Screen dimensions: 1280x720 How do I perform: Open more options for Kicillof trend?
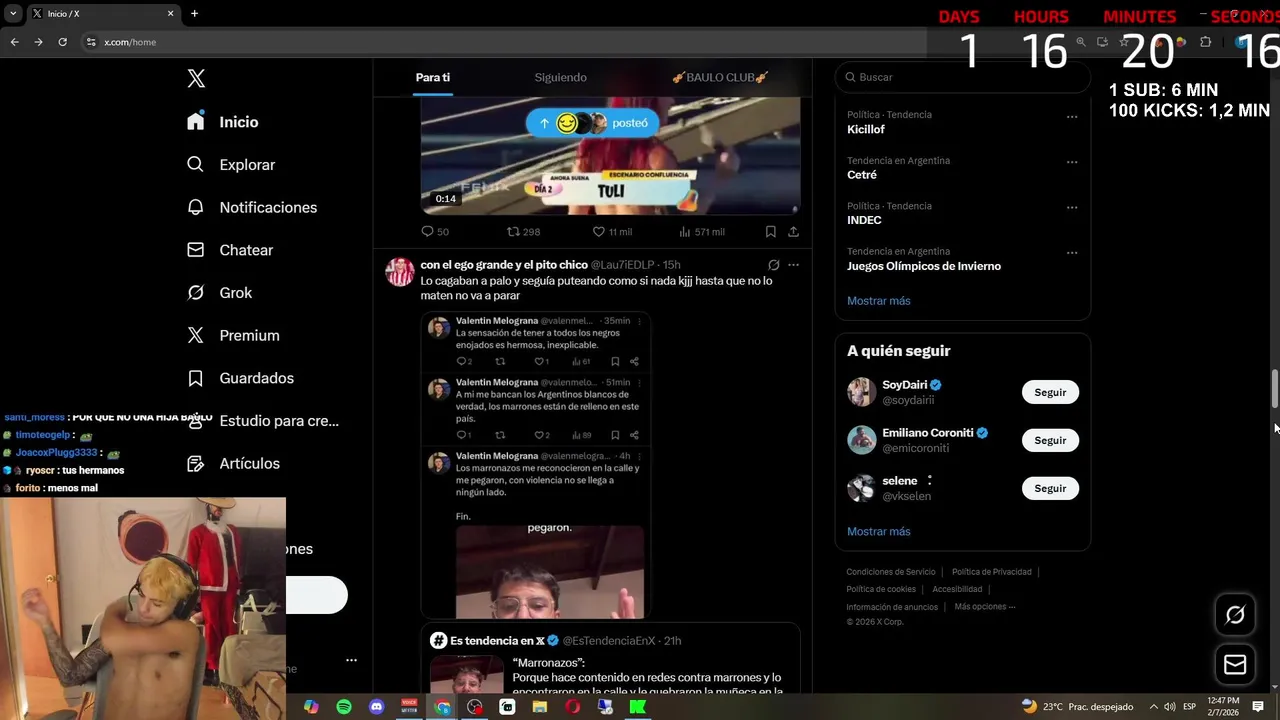(x=1072, y=117)
